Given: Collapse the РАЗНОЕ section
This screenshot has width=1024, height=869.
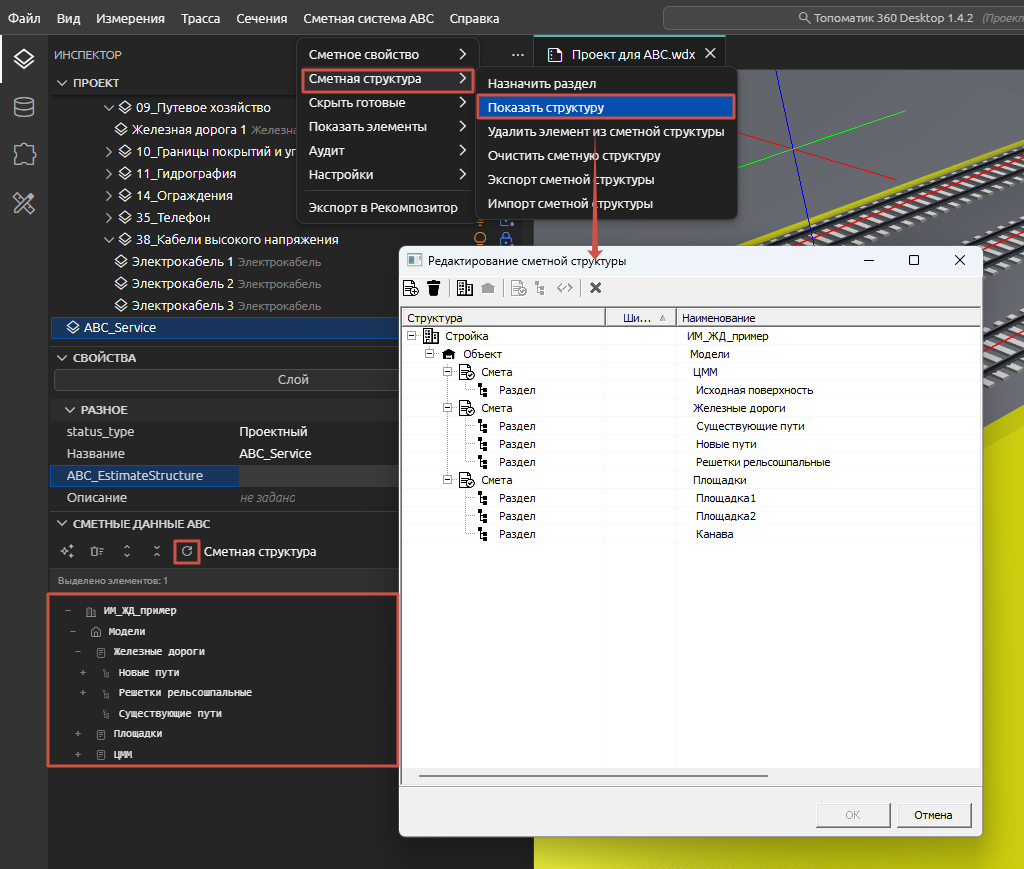Looking at the screenshot, I should click(70, 409).
